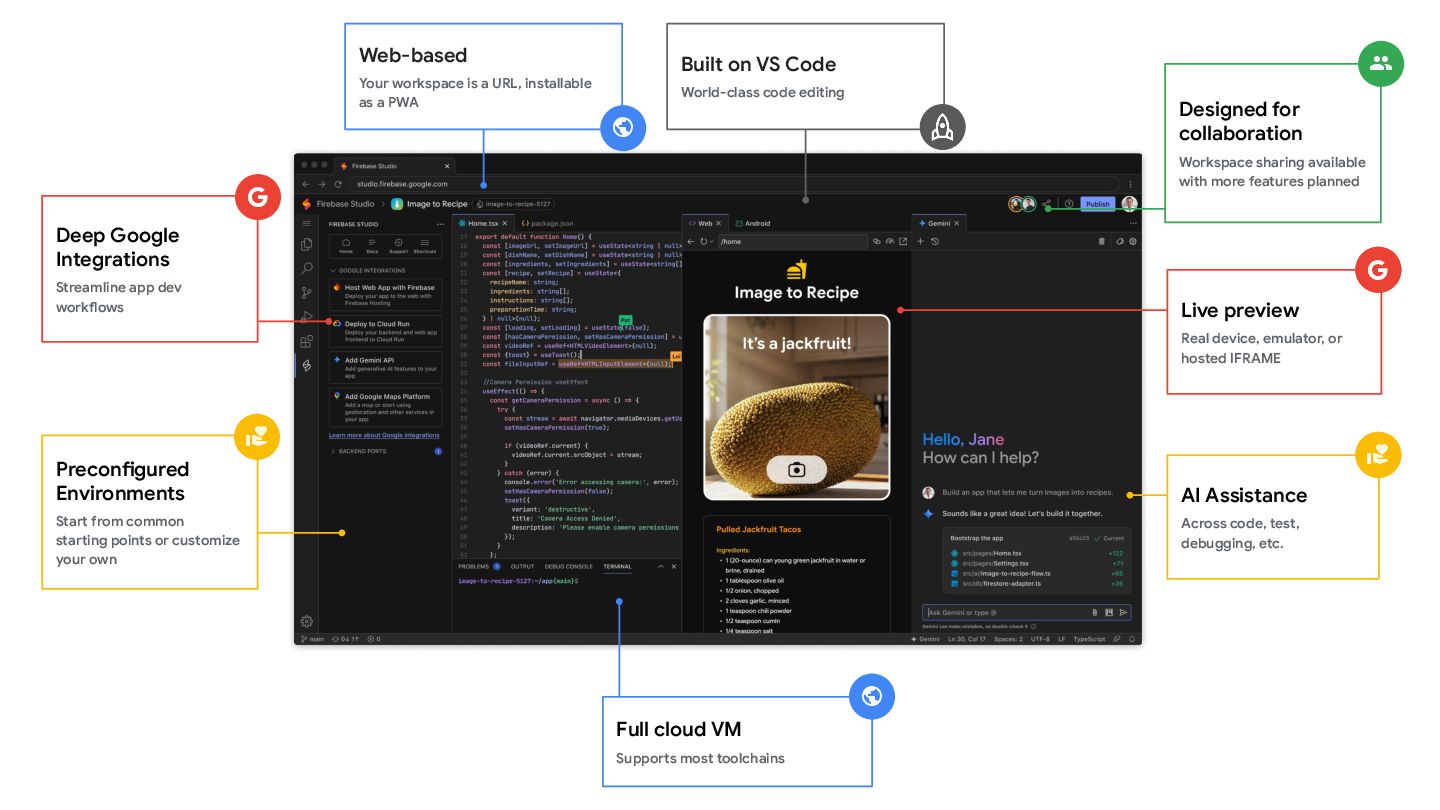Open the Extensions blocks icon
1440x810 pixels.
tap(307, 342)
